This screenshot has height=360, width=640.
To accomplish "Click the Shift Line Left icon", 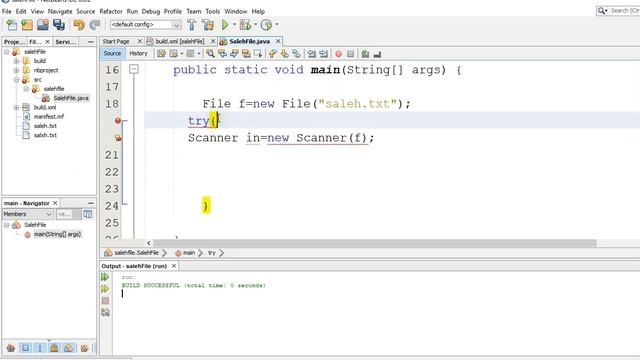I will (312, 53).
